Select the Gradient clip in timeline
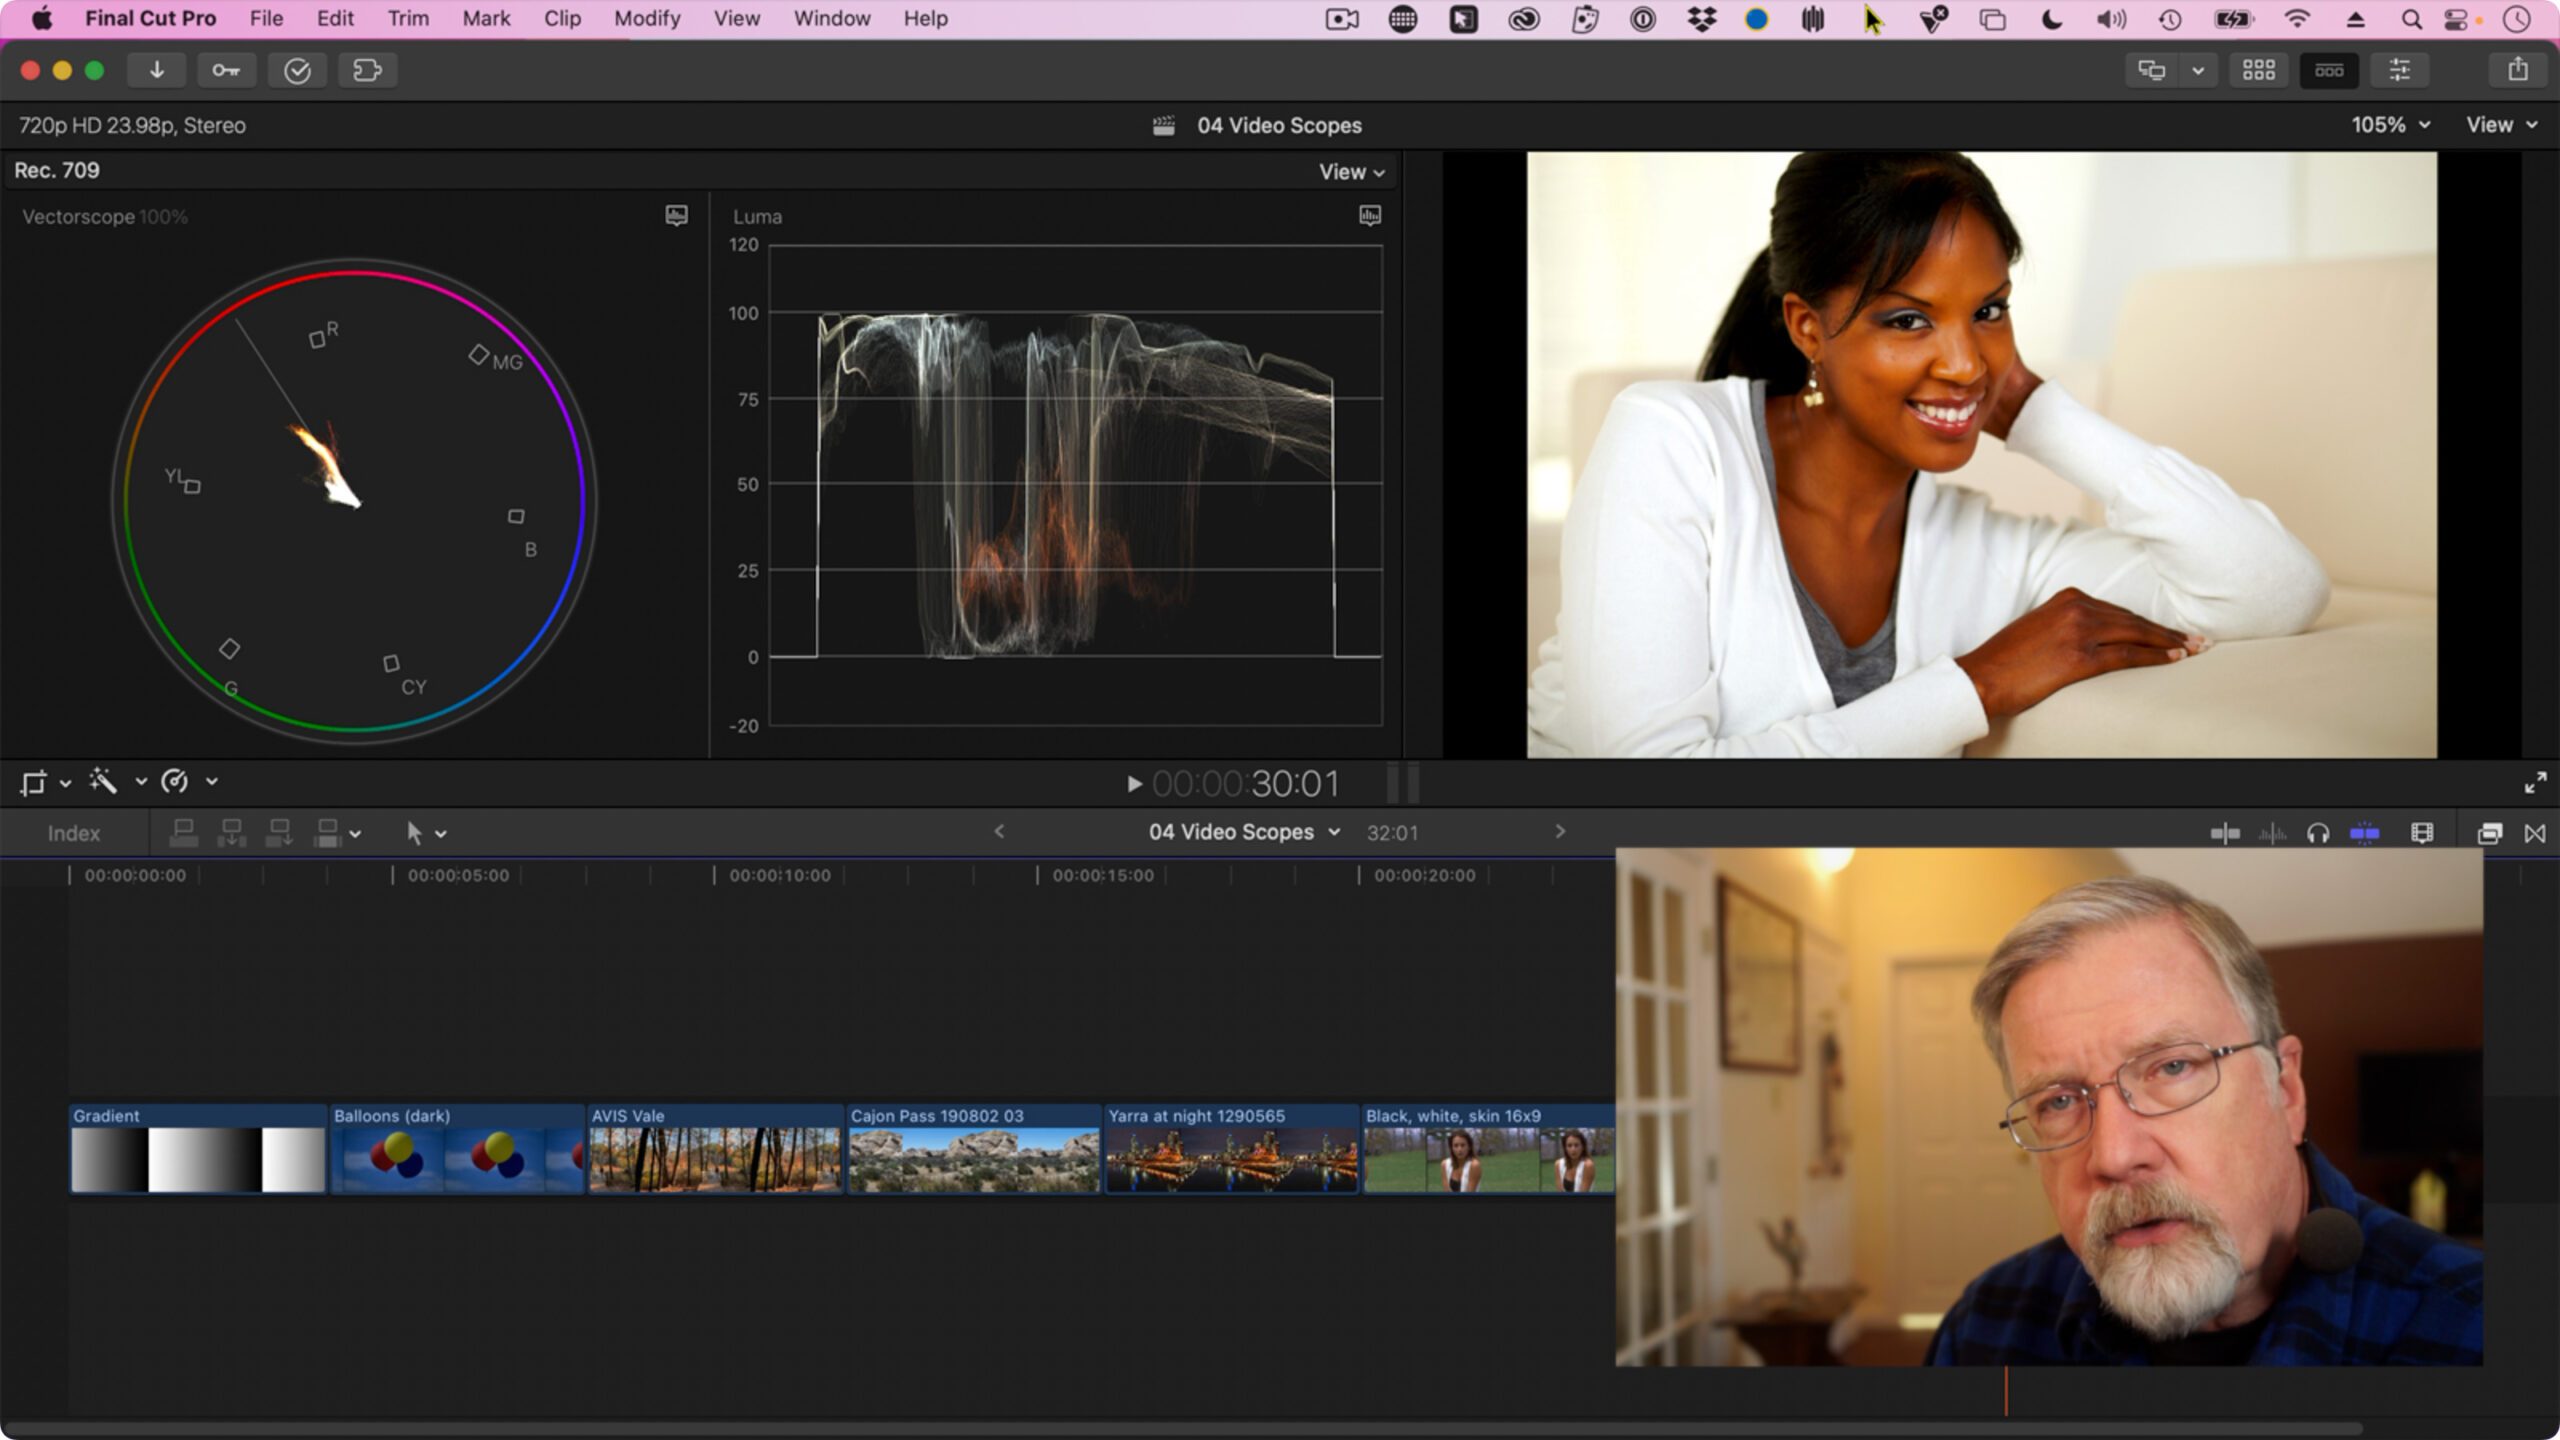The image size is (2560, 1440). pos(198,1148)
